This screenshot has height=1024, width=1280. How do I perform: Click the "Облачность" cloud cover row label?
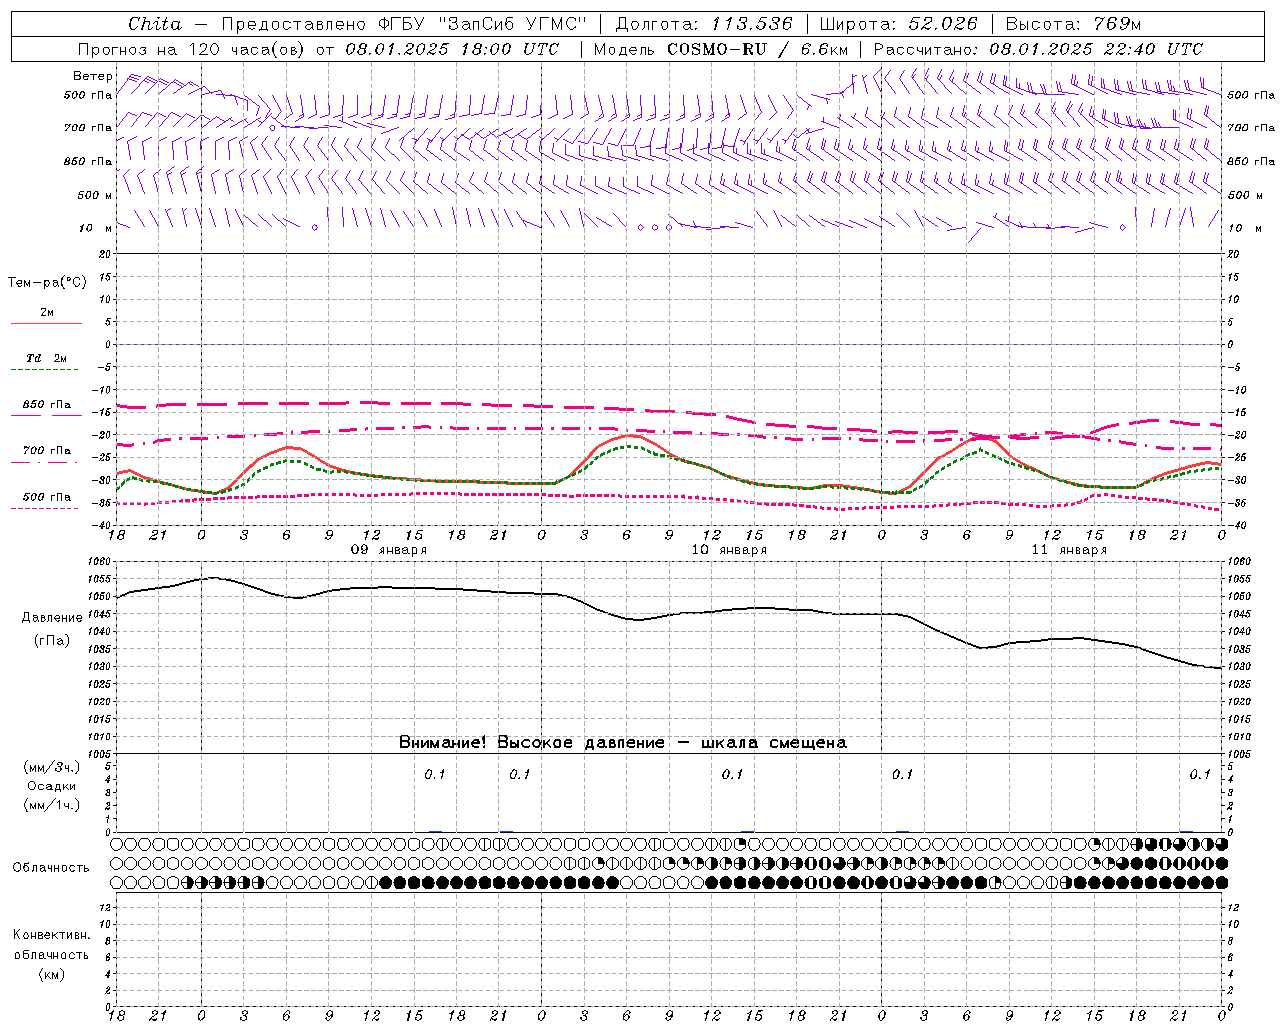point(50,868)
